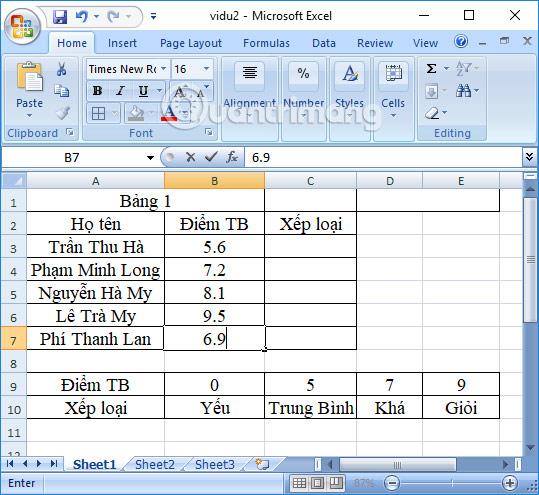The image size is (539, 495).
Task: Switch to Page Break Preview
Action: click(336, 483)
